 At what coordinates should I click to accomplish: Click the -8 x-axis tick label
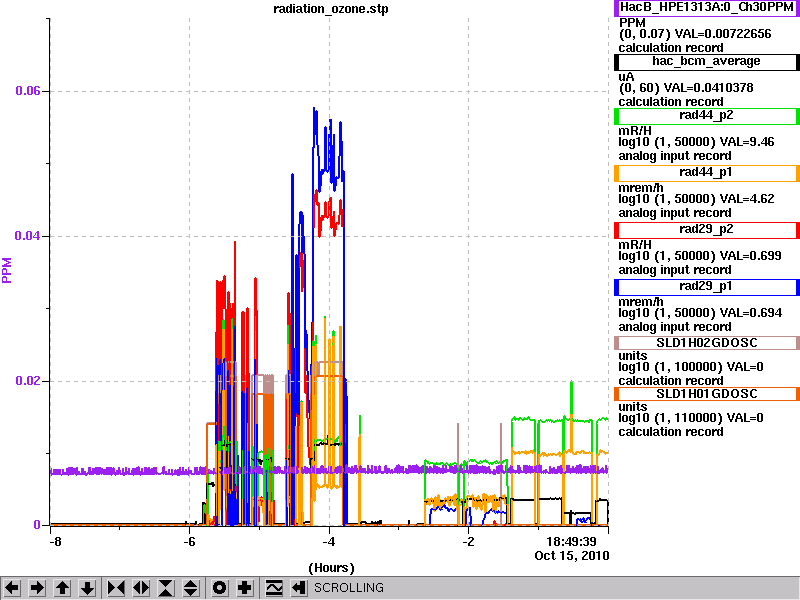[x=55, y=541]
